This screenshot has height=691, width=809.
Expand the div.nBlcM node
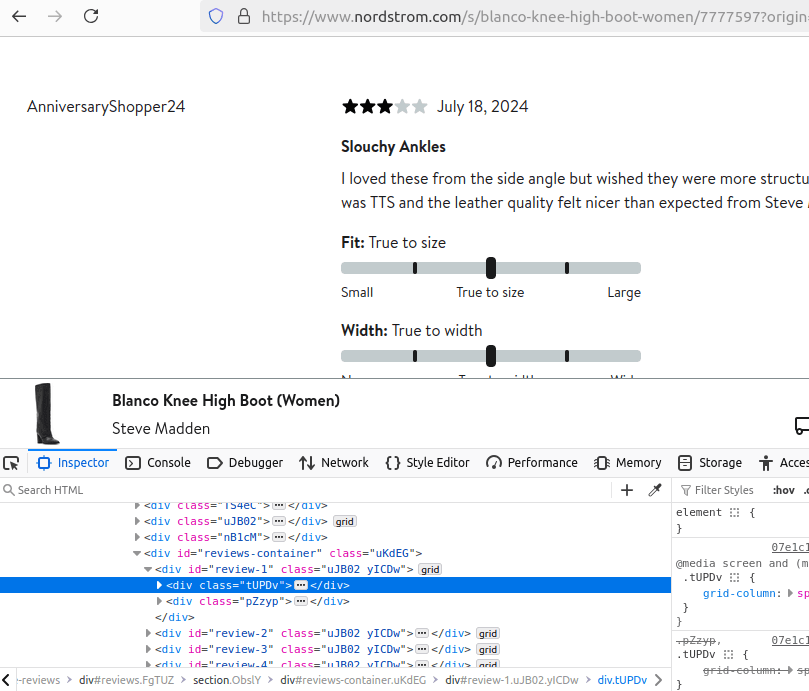click(x=137, y=537)
